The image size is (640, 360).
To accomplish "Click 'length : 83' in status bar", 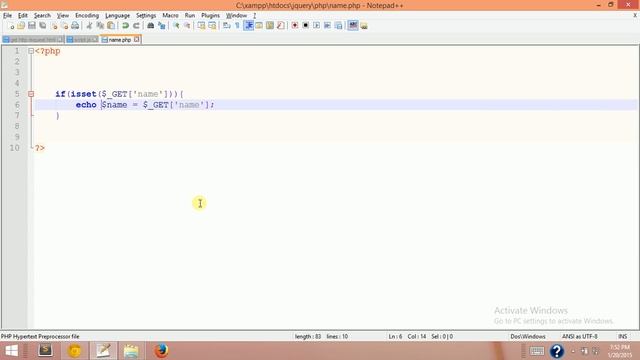I will pyautogui.click(x=308, y=336).
